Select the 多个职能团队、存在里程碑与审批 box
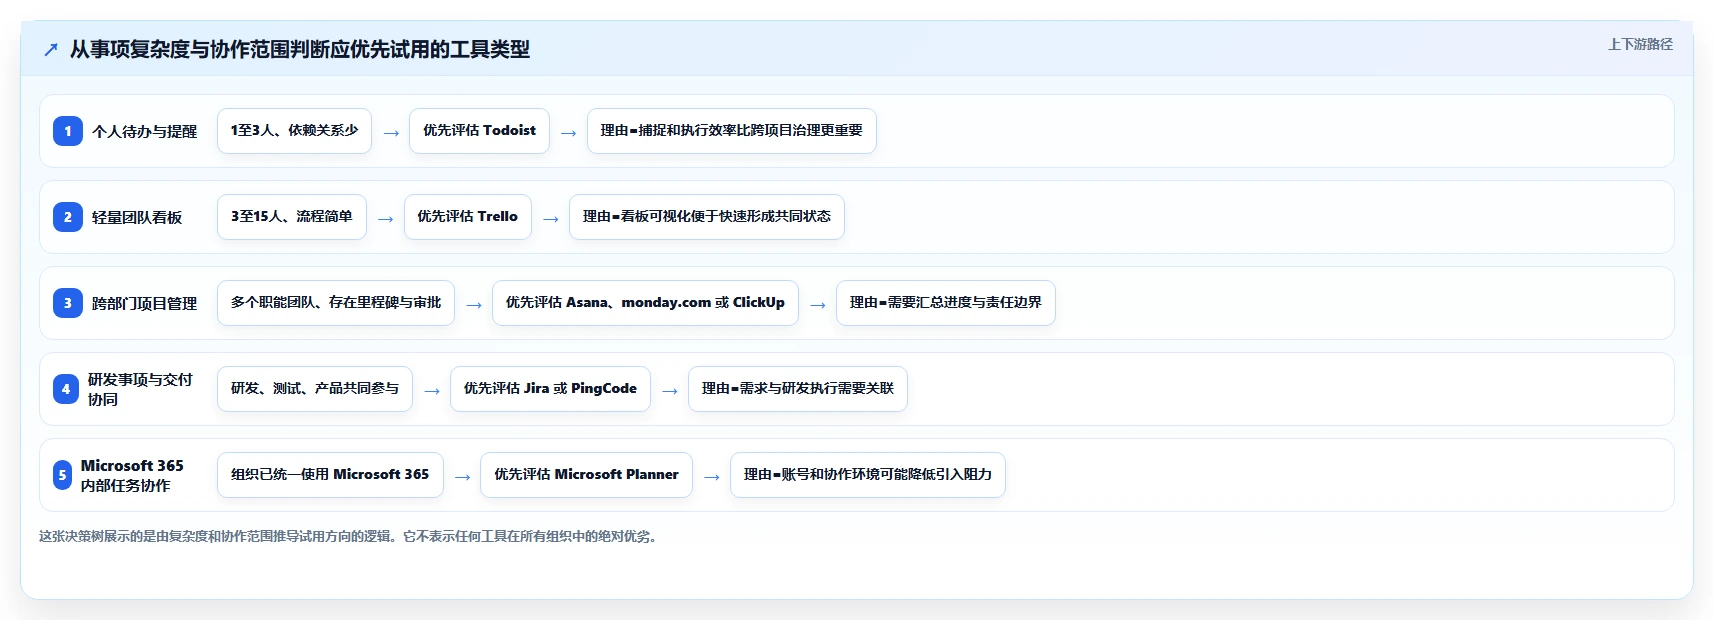Image resolution: width=1714 pixels, height=620 pixels. [x=336, y=303]
